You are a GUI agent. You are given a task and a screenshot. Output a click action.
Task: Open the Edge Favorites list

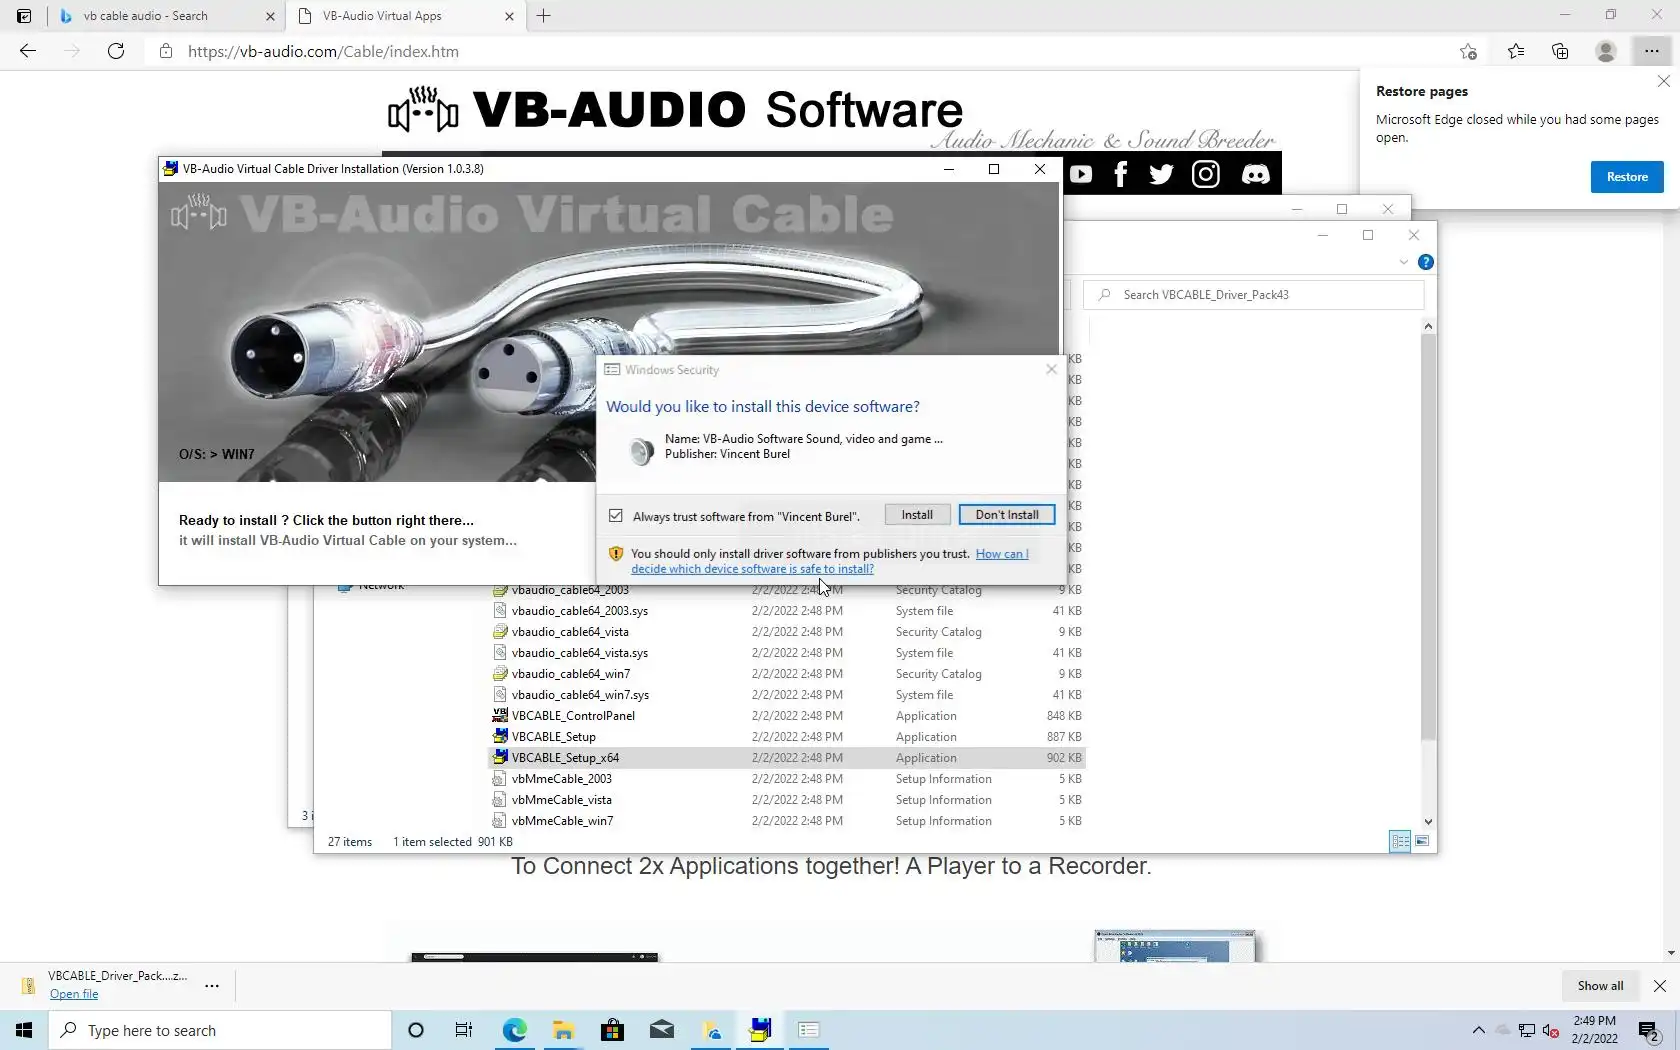1516,51
